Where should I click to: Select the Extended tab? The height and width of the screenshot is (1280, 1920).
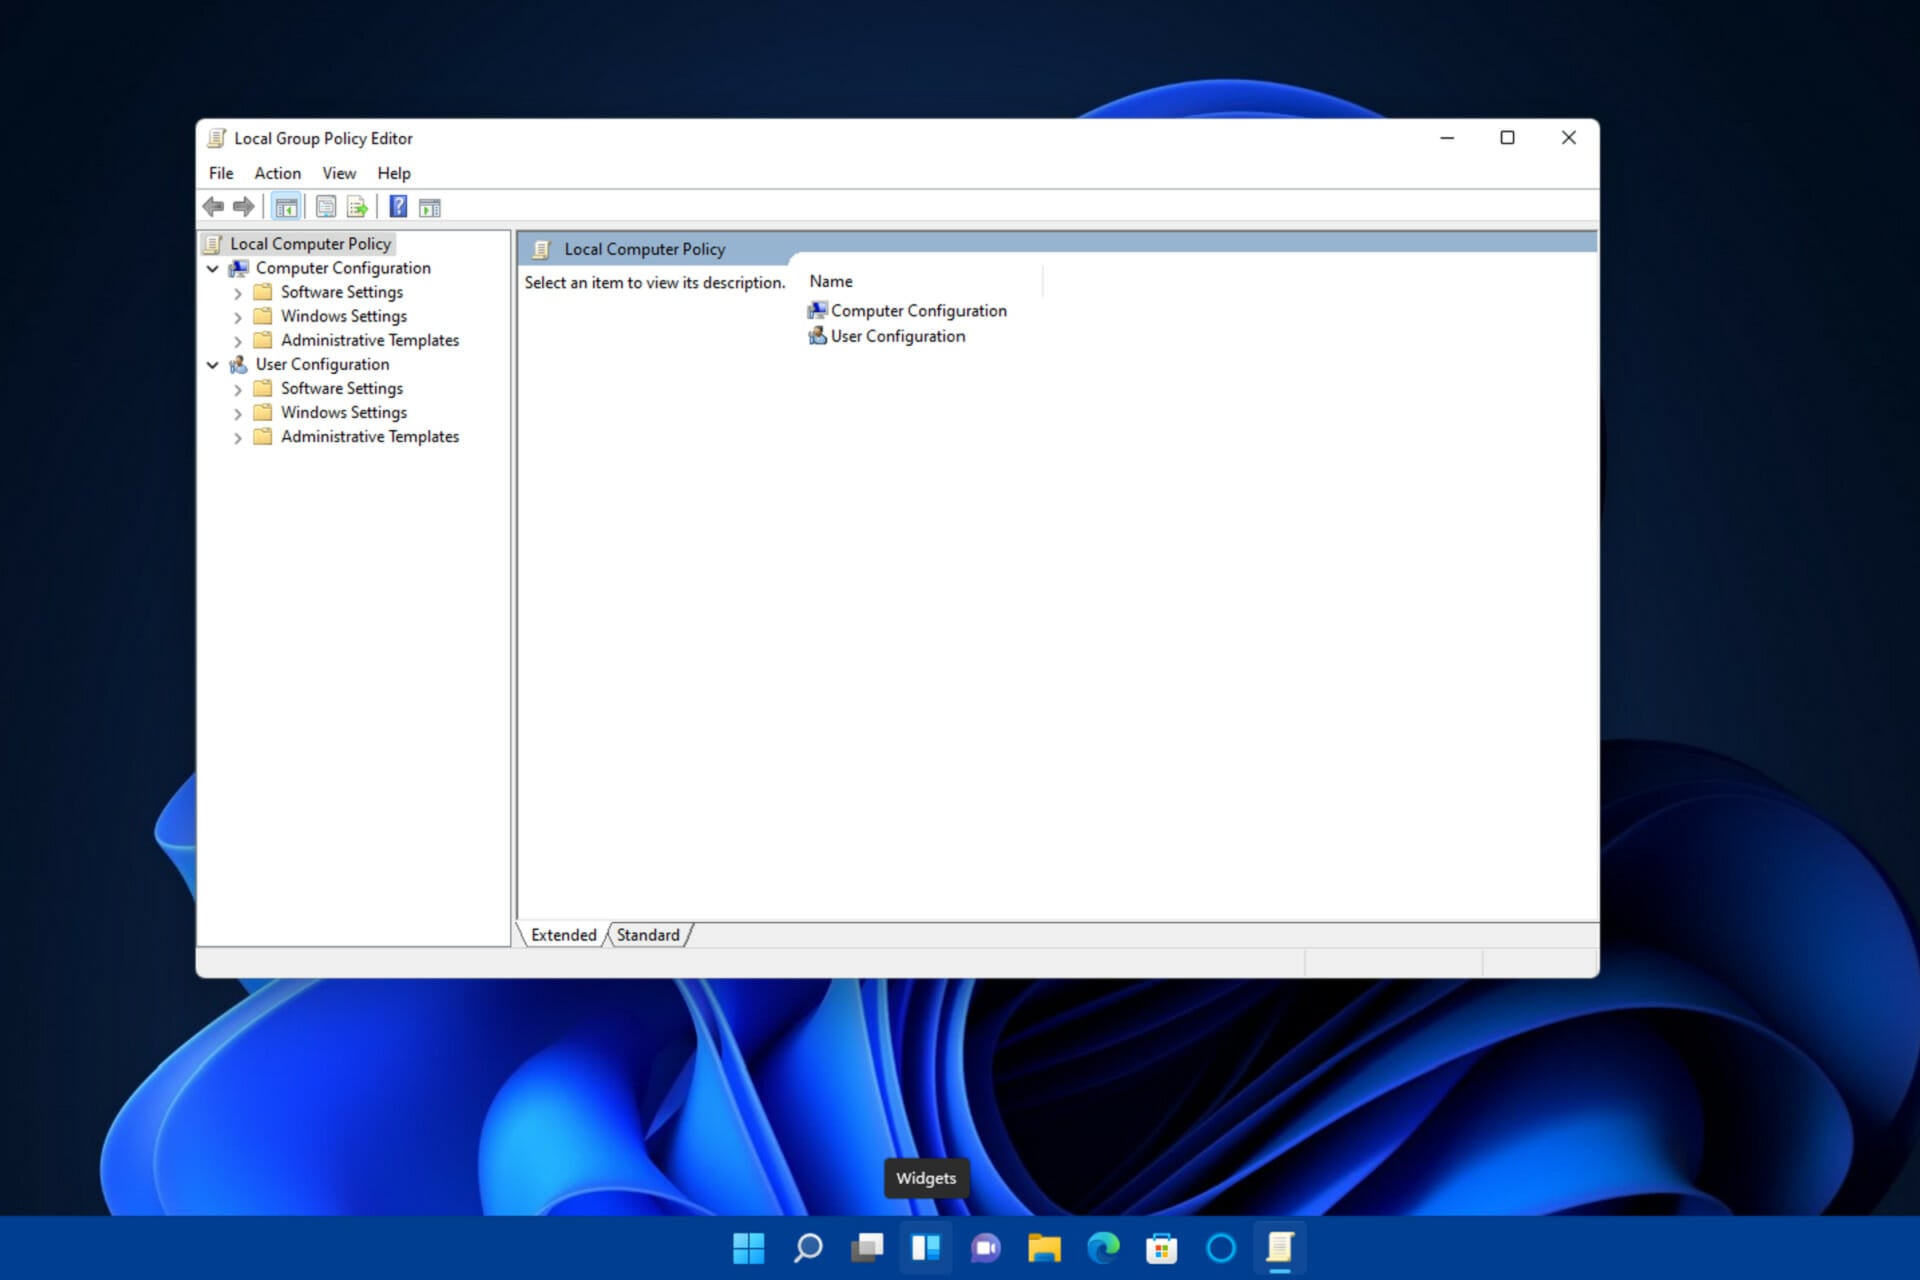pos(563,935)
